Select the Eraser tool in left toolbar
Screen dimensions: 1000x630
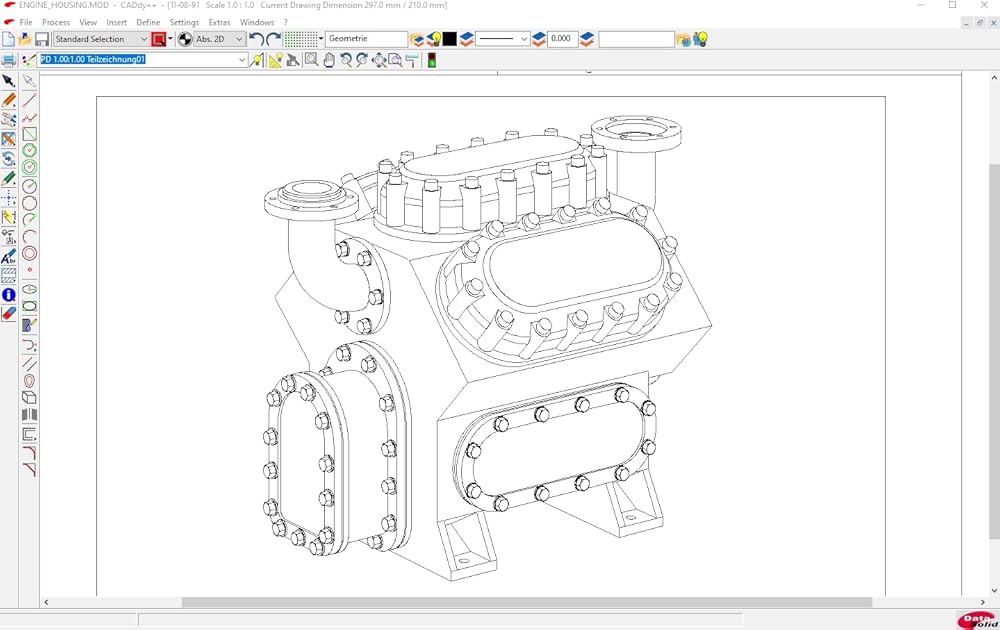9,313
